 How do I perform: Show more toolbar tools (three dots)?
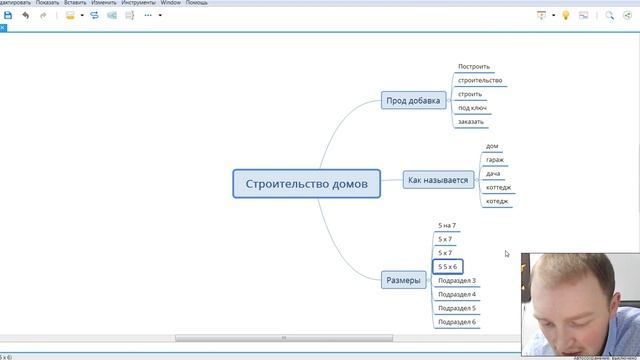(148, 16)
